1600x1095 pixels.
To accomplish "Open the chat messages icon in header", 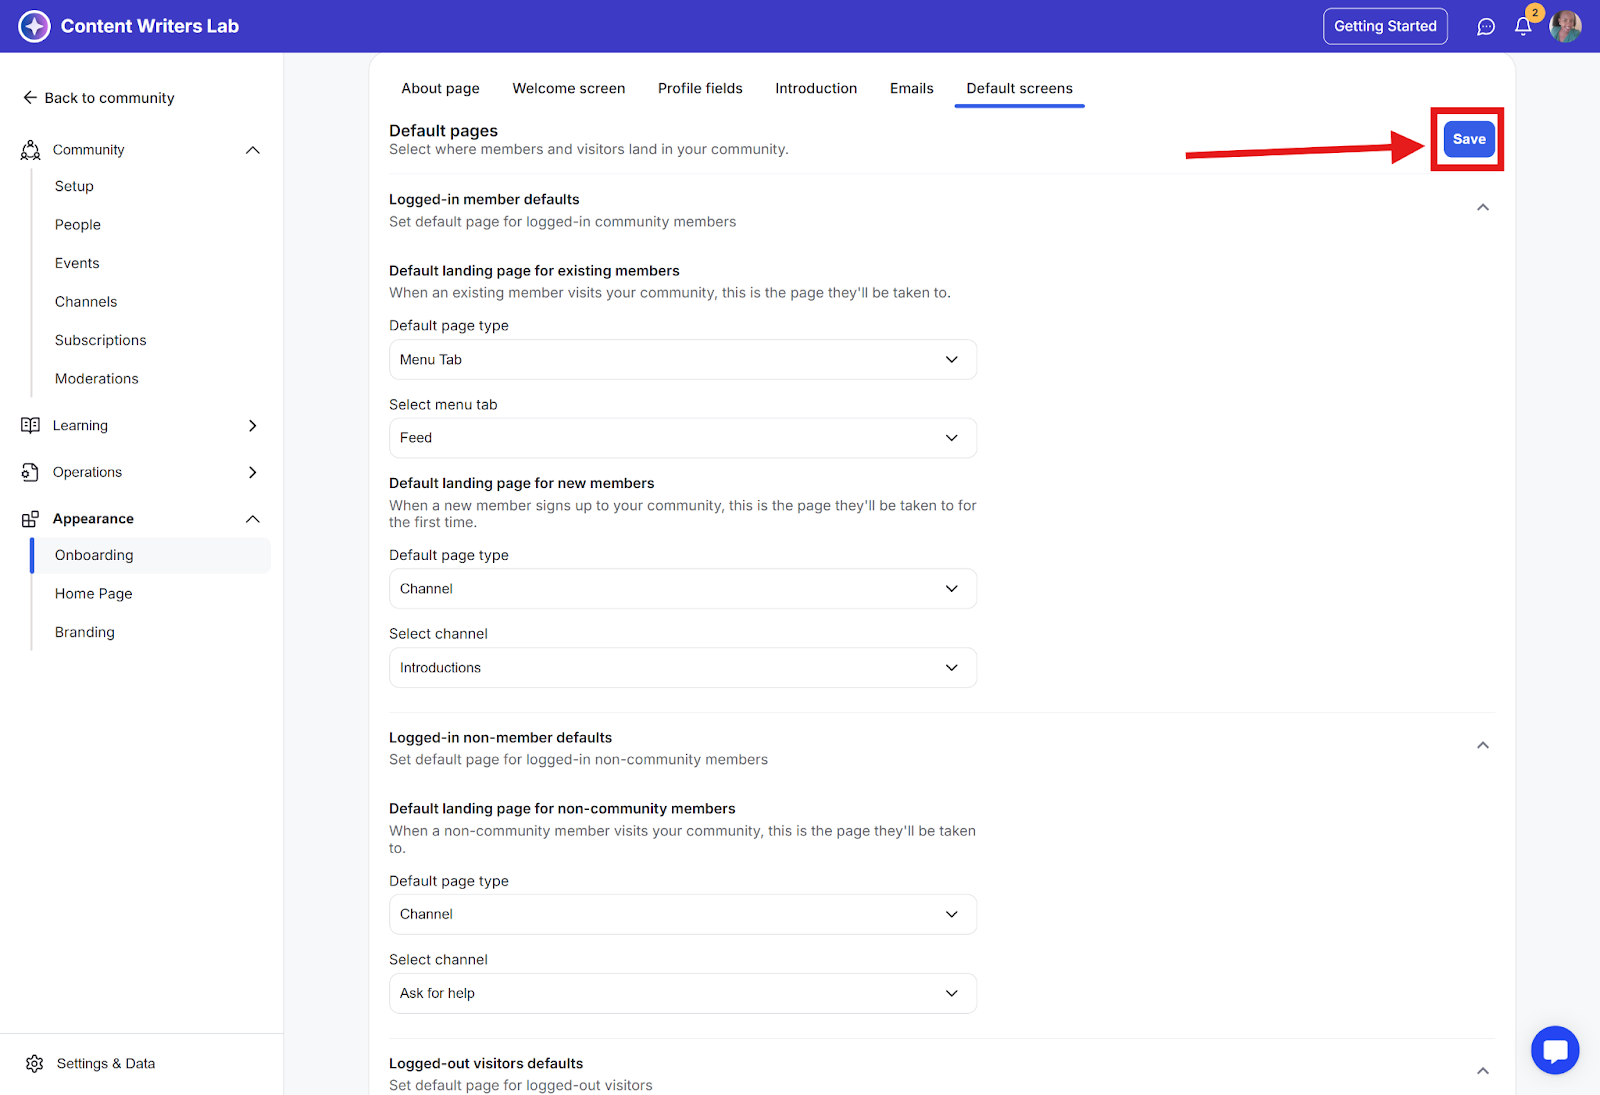I will click(1486, 27).
